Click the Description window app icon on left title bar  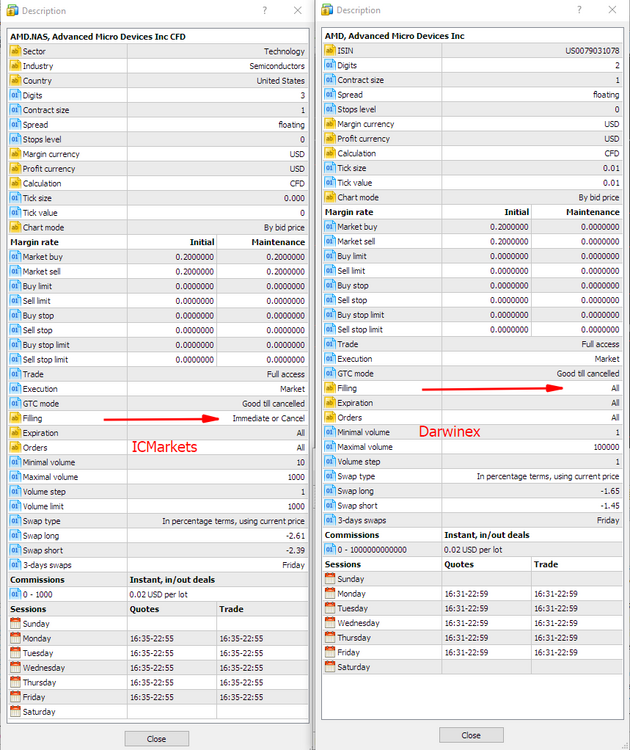click(12, 10)
